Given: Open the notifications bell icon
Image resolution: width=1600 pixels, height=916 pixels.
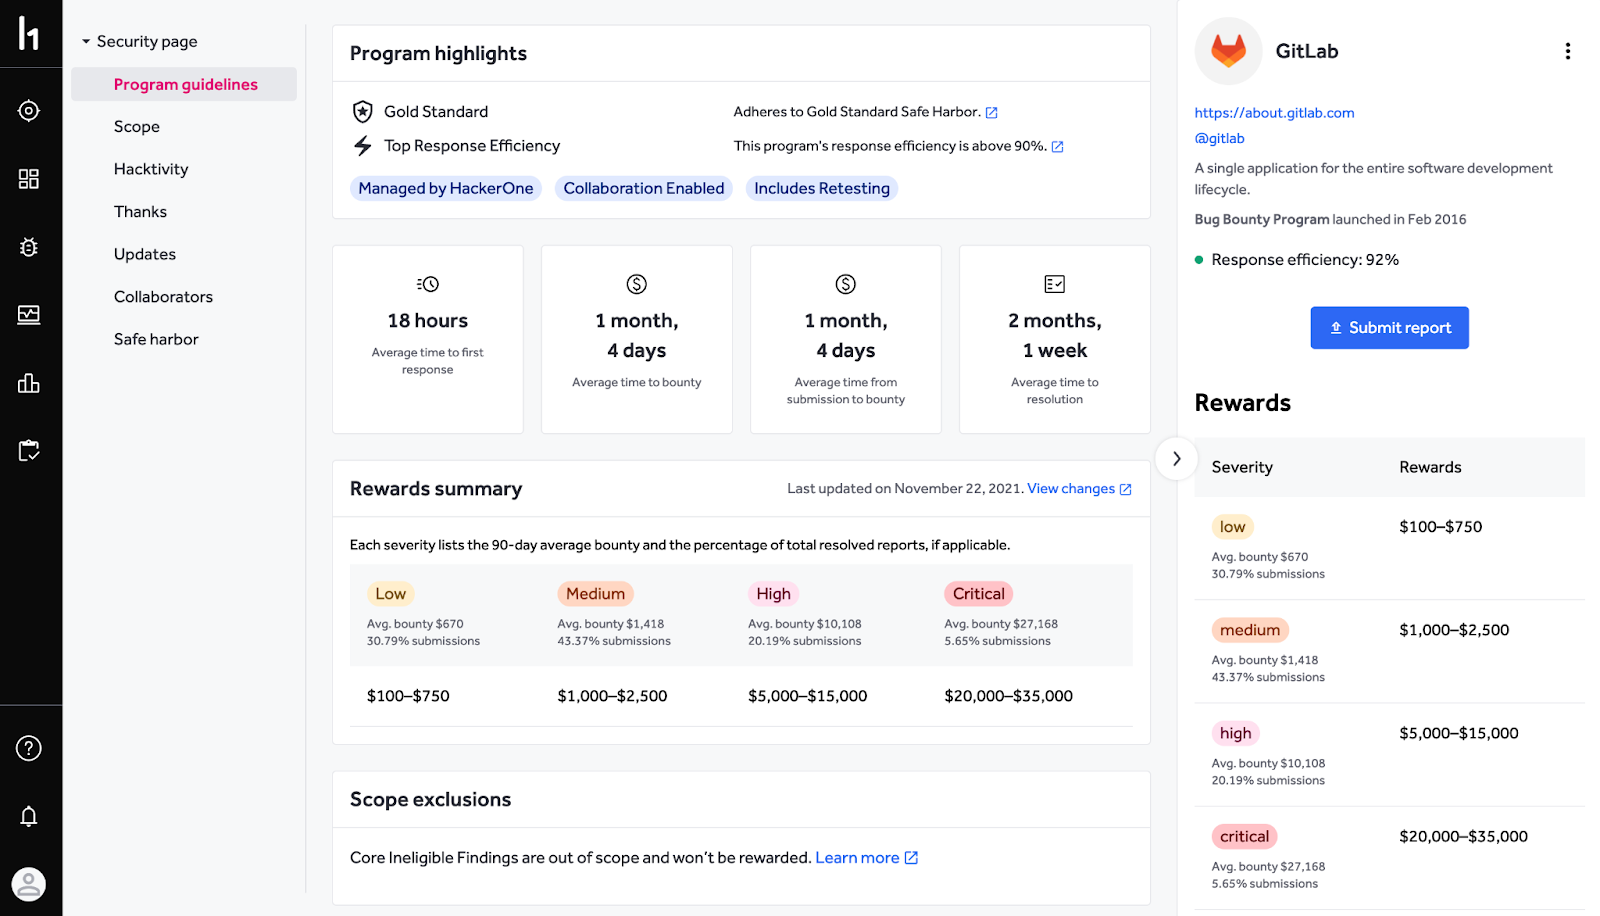Looking at the screenshot, I should [29, 816].
